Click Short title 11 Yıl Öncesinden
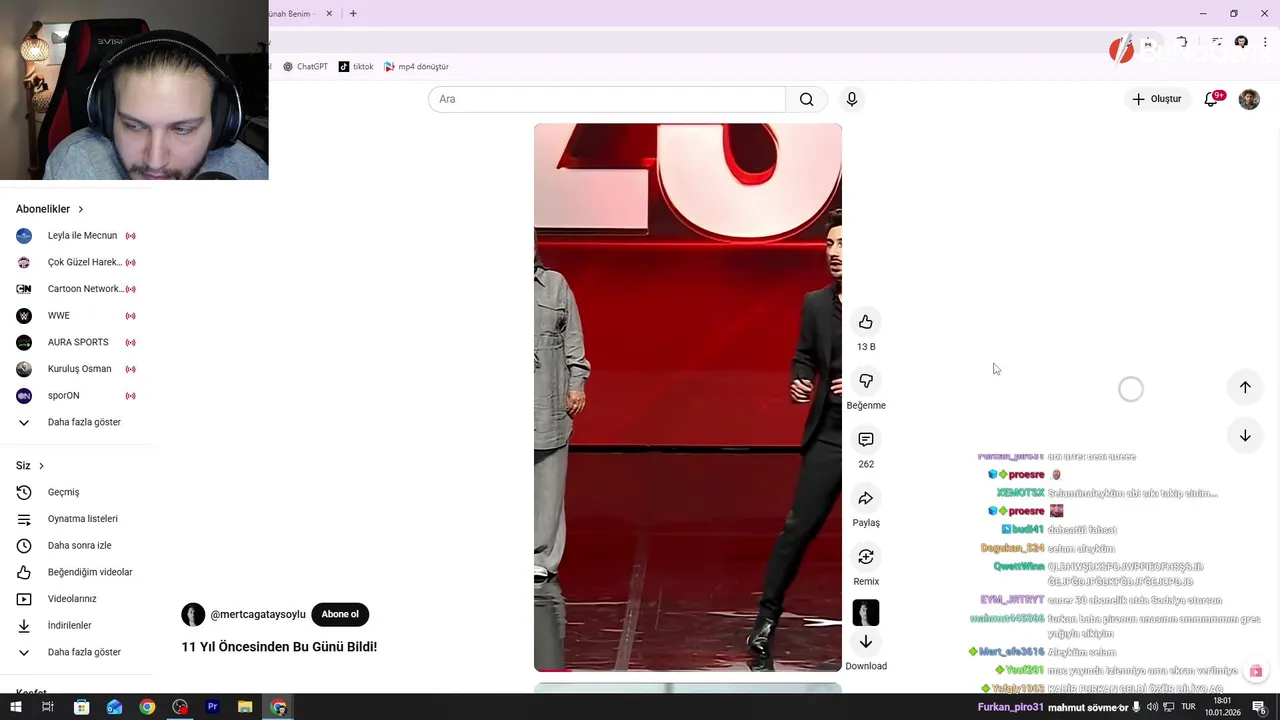The width and height of the screenshot is (1280, 720). click(279, 647)
